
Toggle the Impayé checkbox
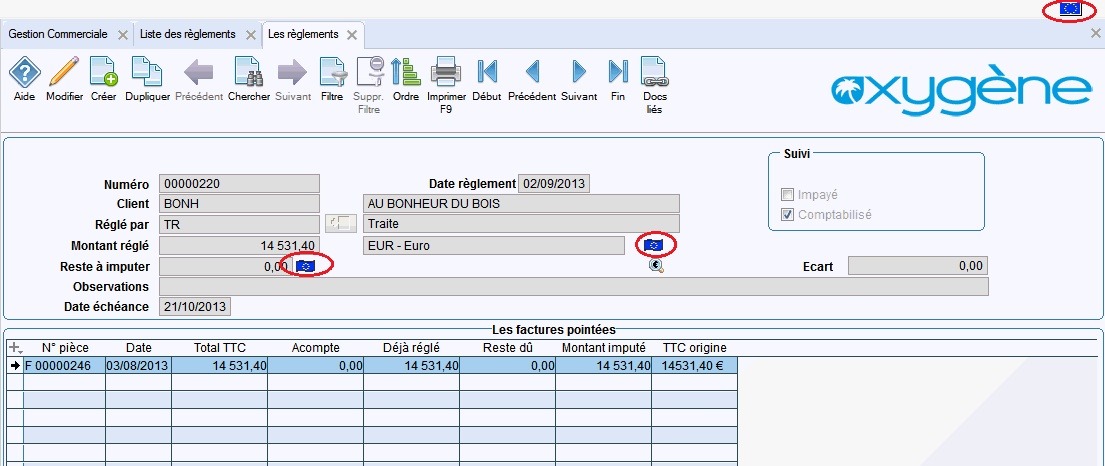(x=788, y=195)
